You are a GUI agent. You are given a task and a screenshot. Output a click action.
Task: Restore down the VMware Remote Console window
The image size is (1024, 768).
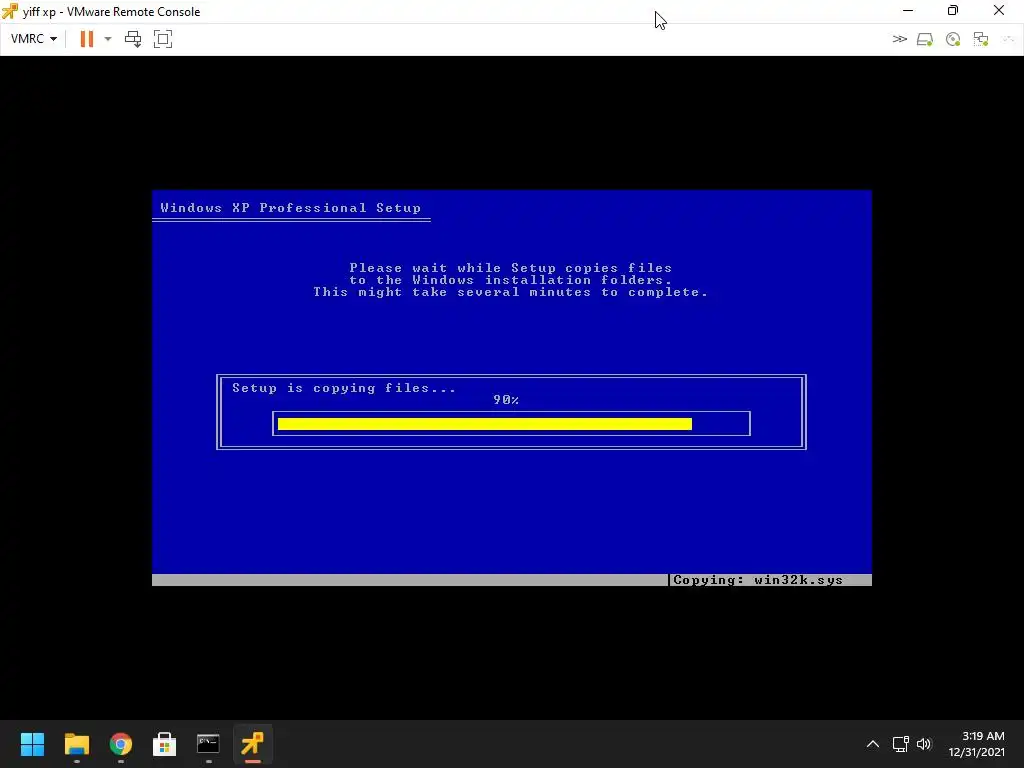point(953,10)
